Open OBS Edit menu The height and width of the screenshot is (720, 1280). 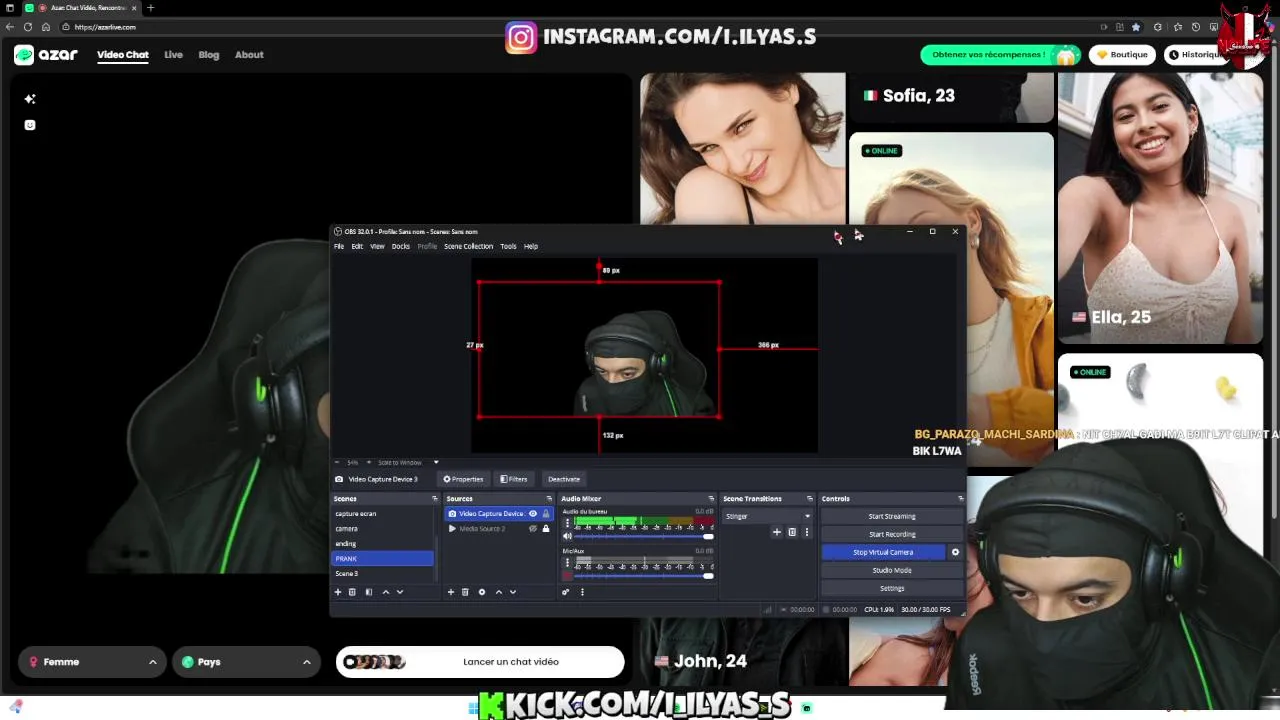(357, 246)
